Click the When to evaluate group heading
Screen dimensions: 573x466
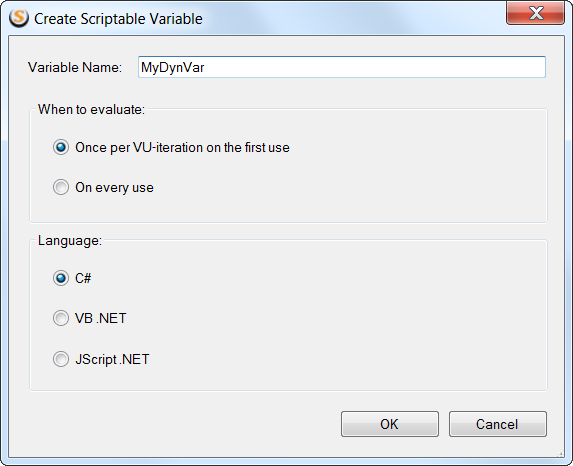pos(91,109)
